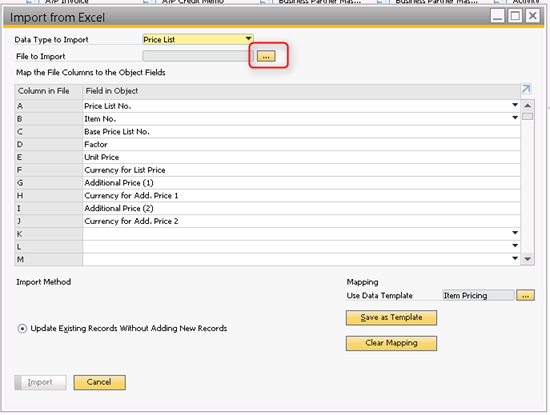Click the mapping table scrollbar thumb
Screen dimensions: 550x415
point(527,116)
